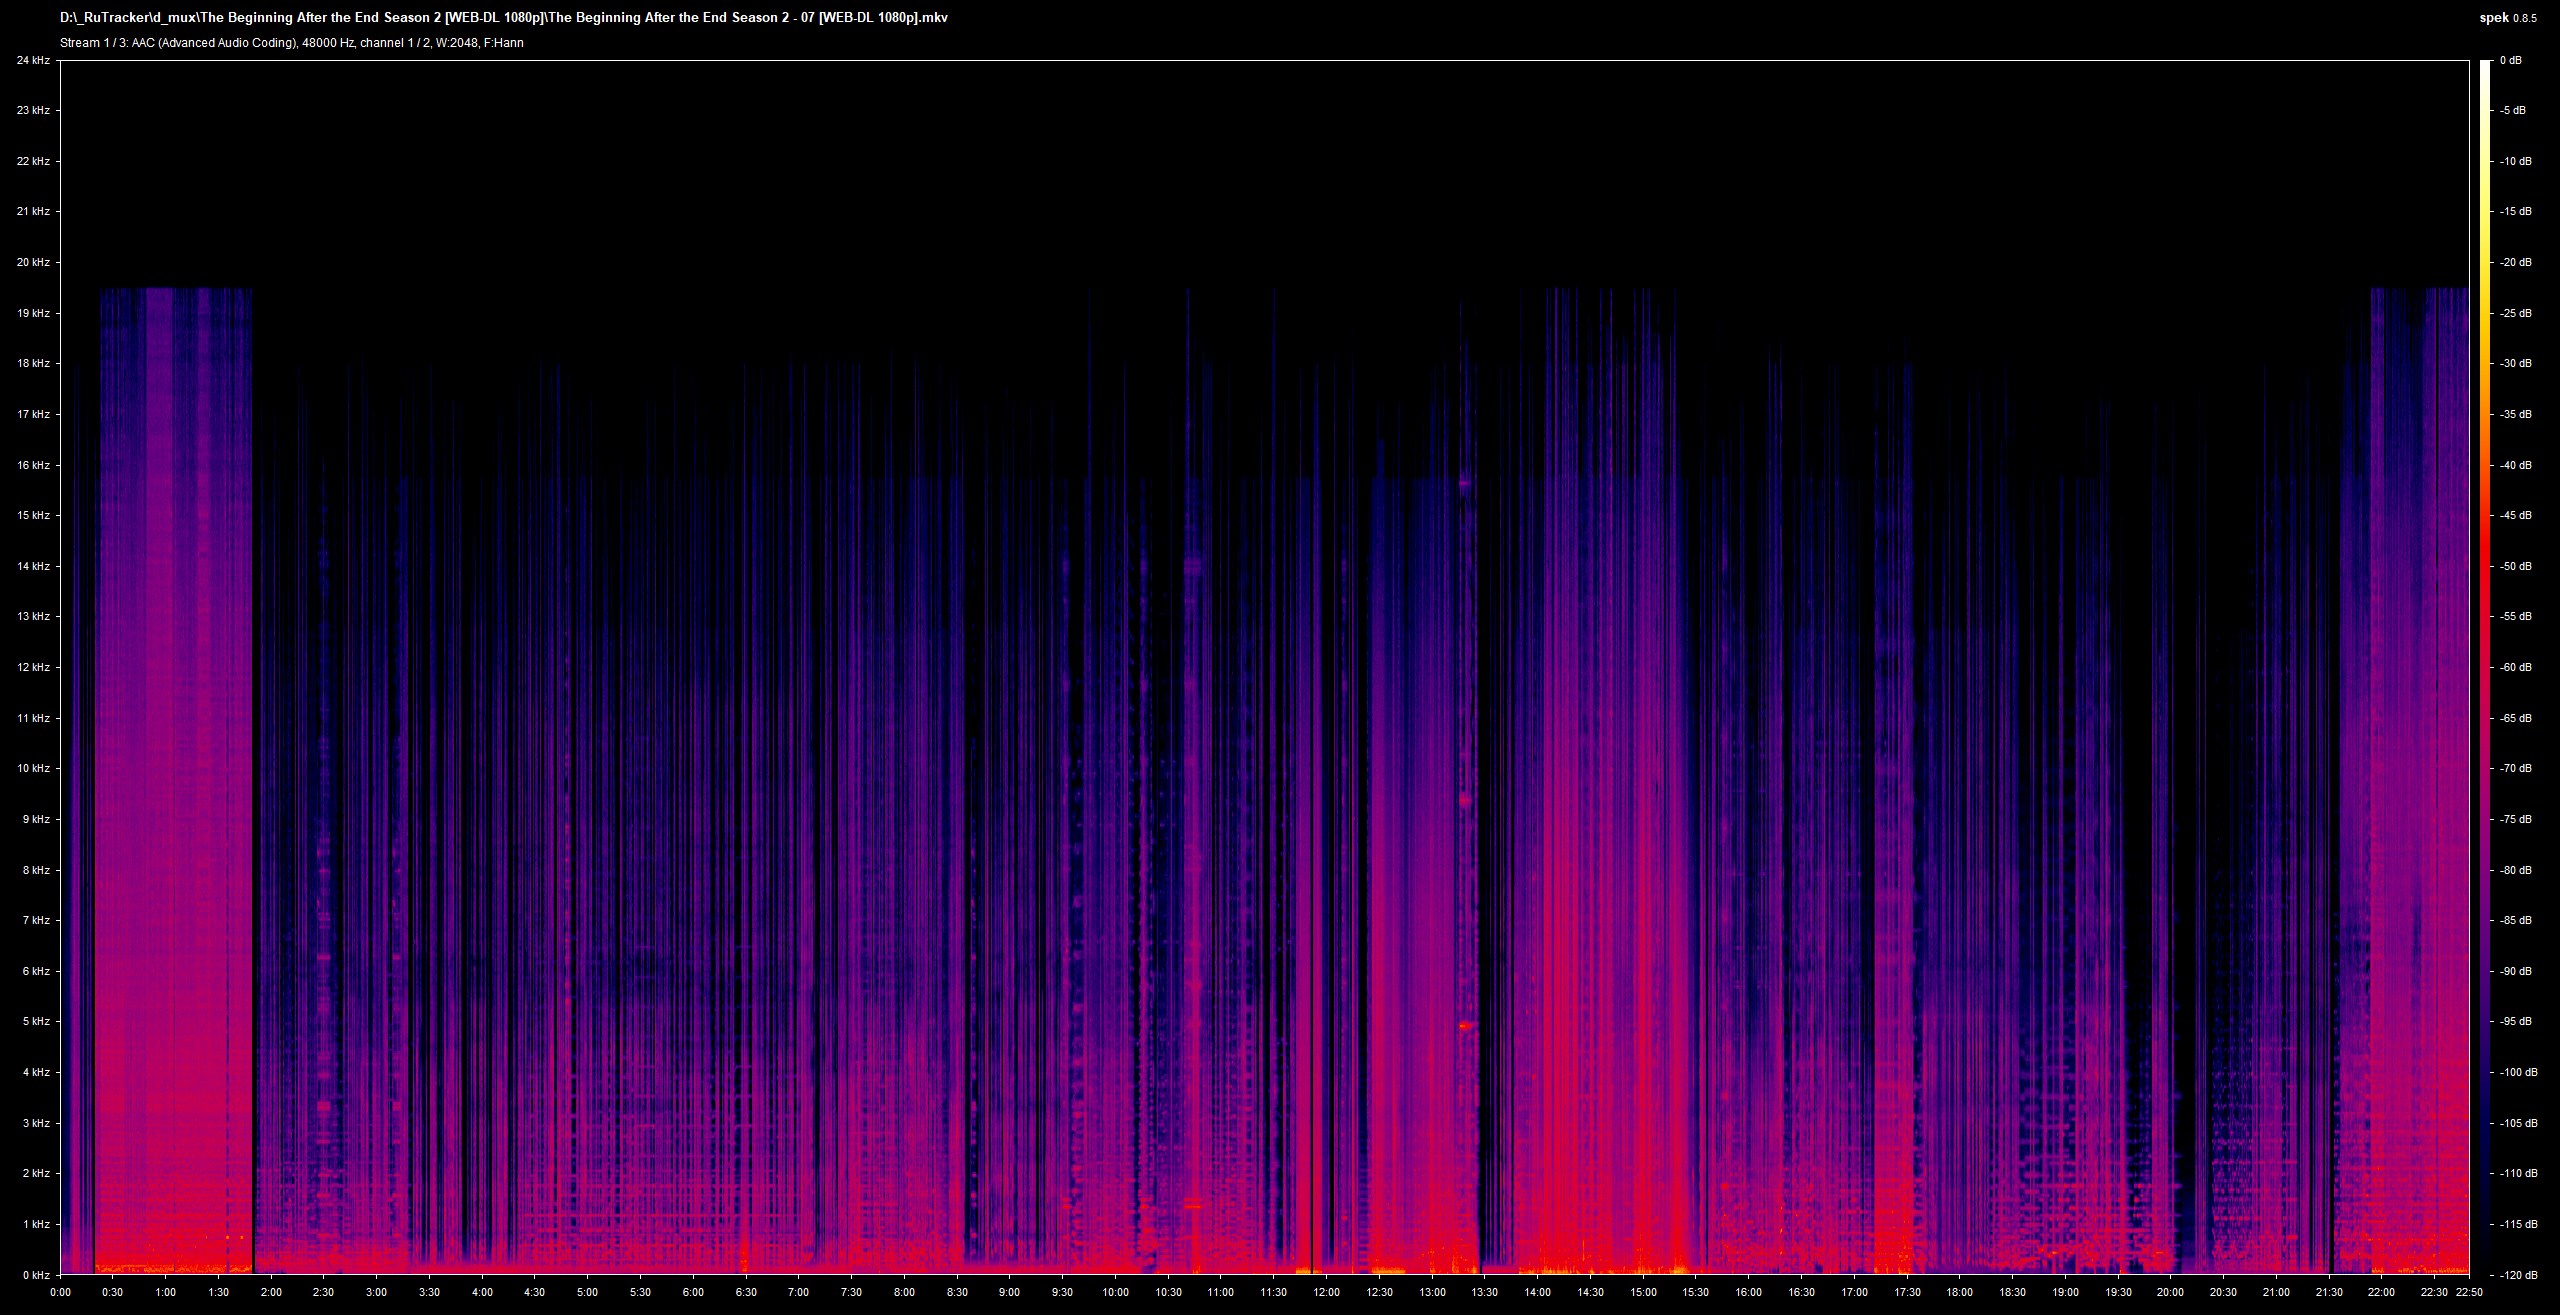
Task: Select the 0 dB scale label
Action: [x=2511, y=61]
